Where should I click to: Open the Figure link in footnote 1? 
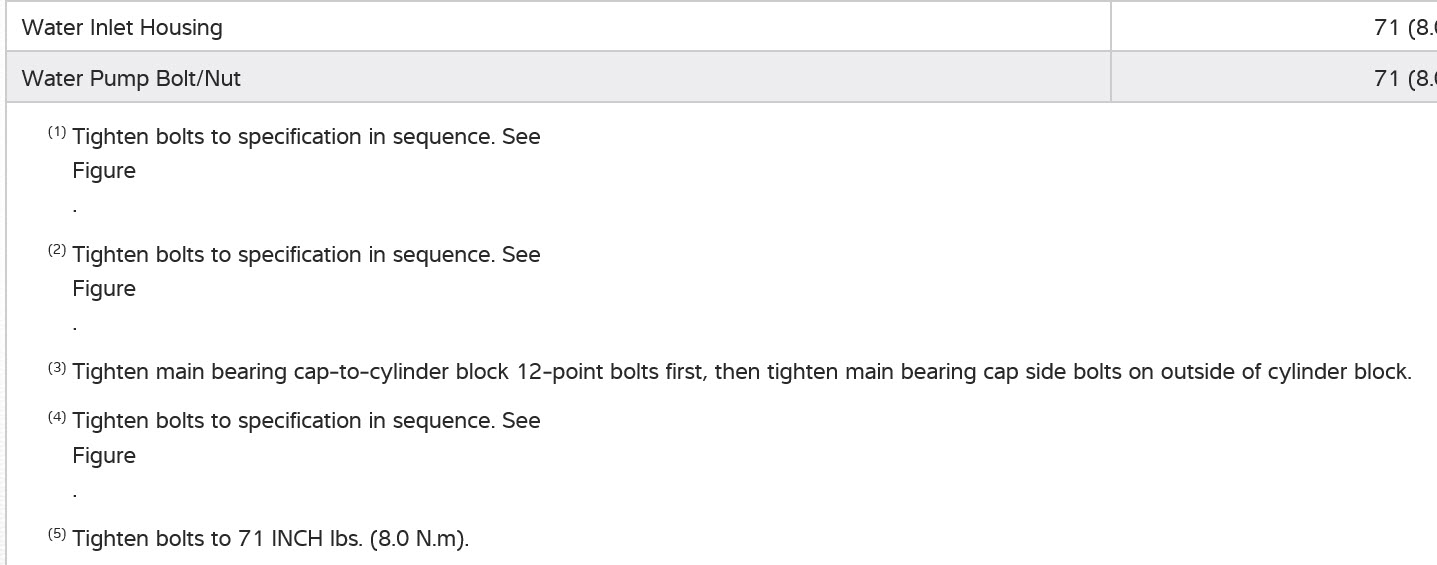pyautogui.click(x=103, y=171)
